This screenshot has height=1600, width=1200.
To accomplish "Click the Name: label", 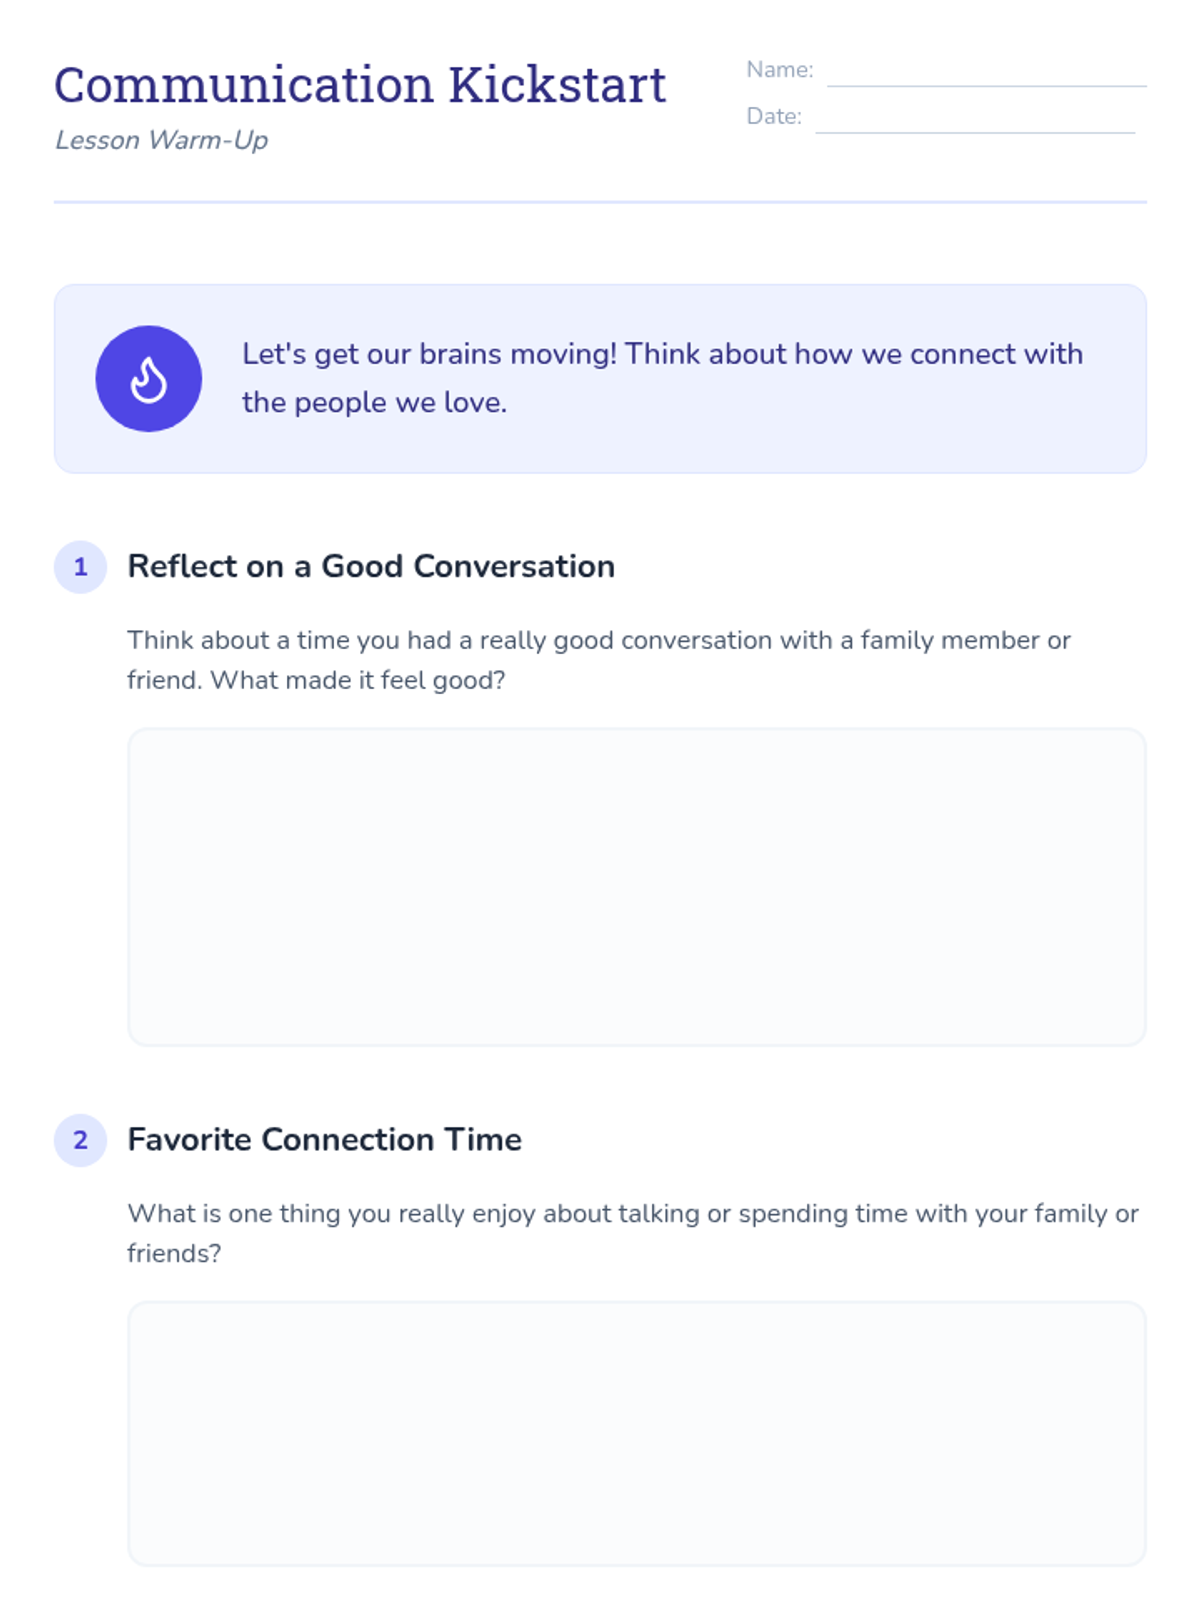I will [780, 70].
